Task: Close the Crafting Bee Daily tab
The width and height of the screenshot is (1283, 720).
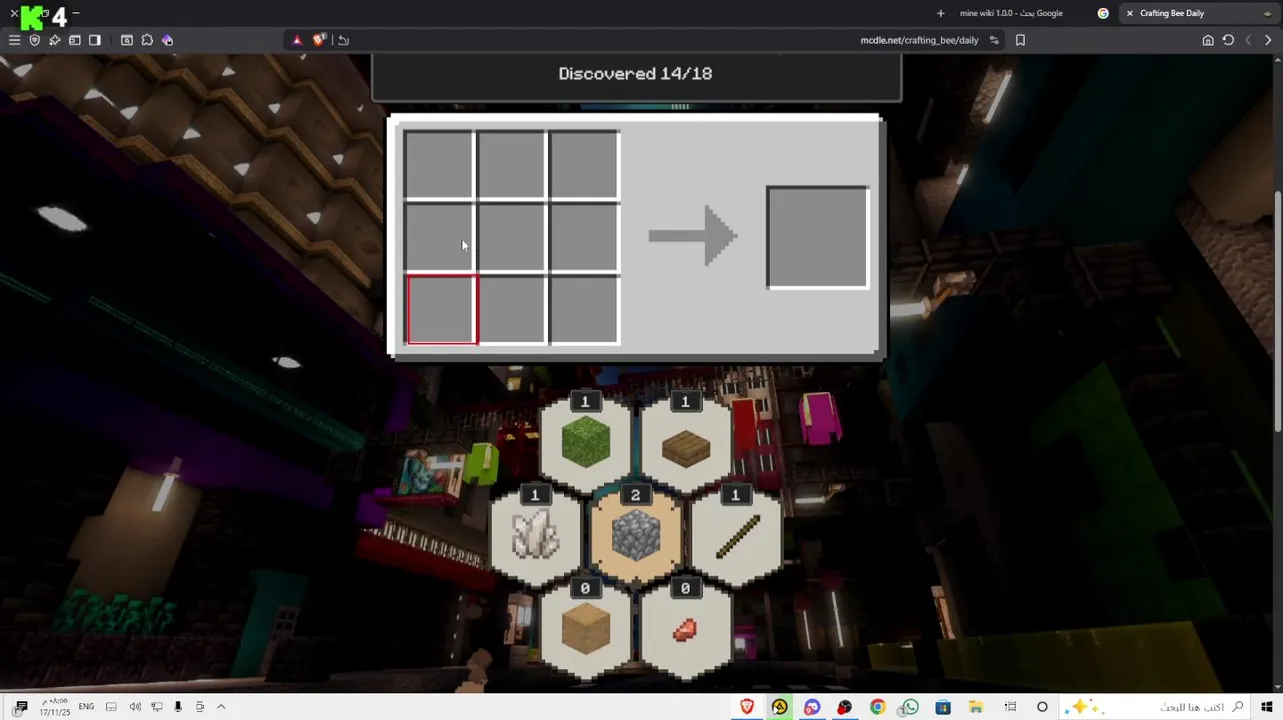Action: [1130, 13]
